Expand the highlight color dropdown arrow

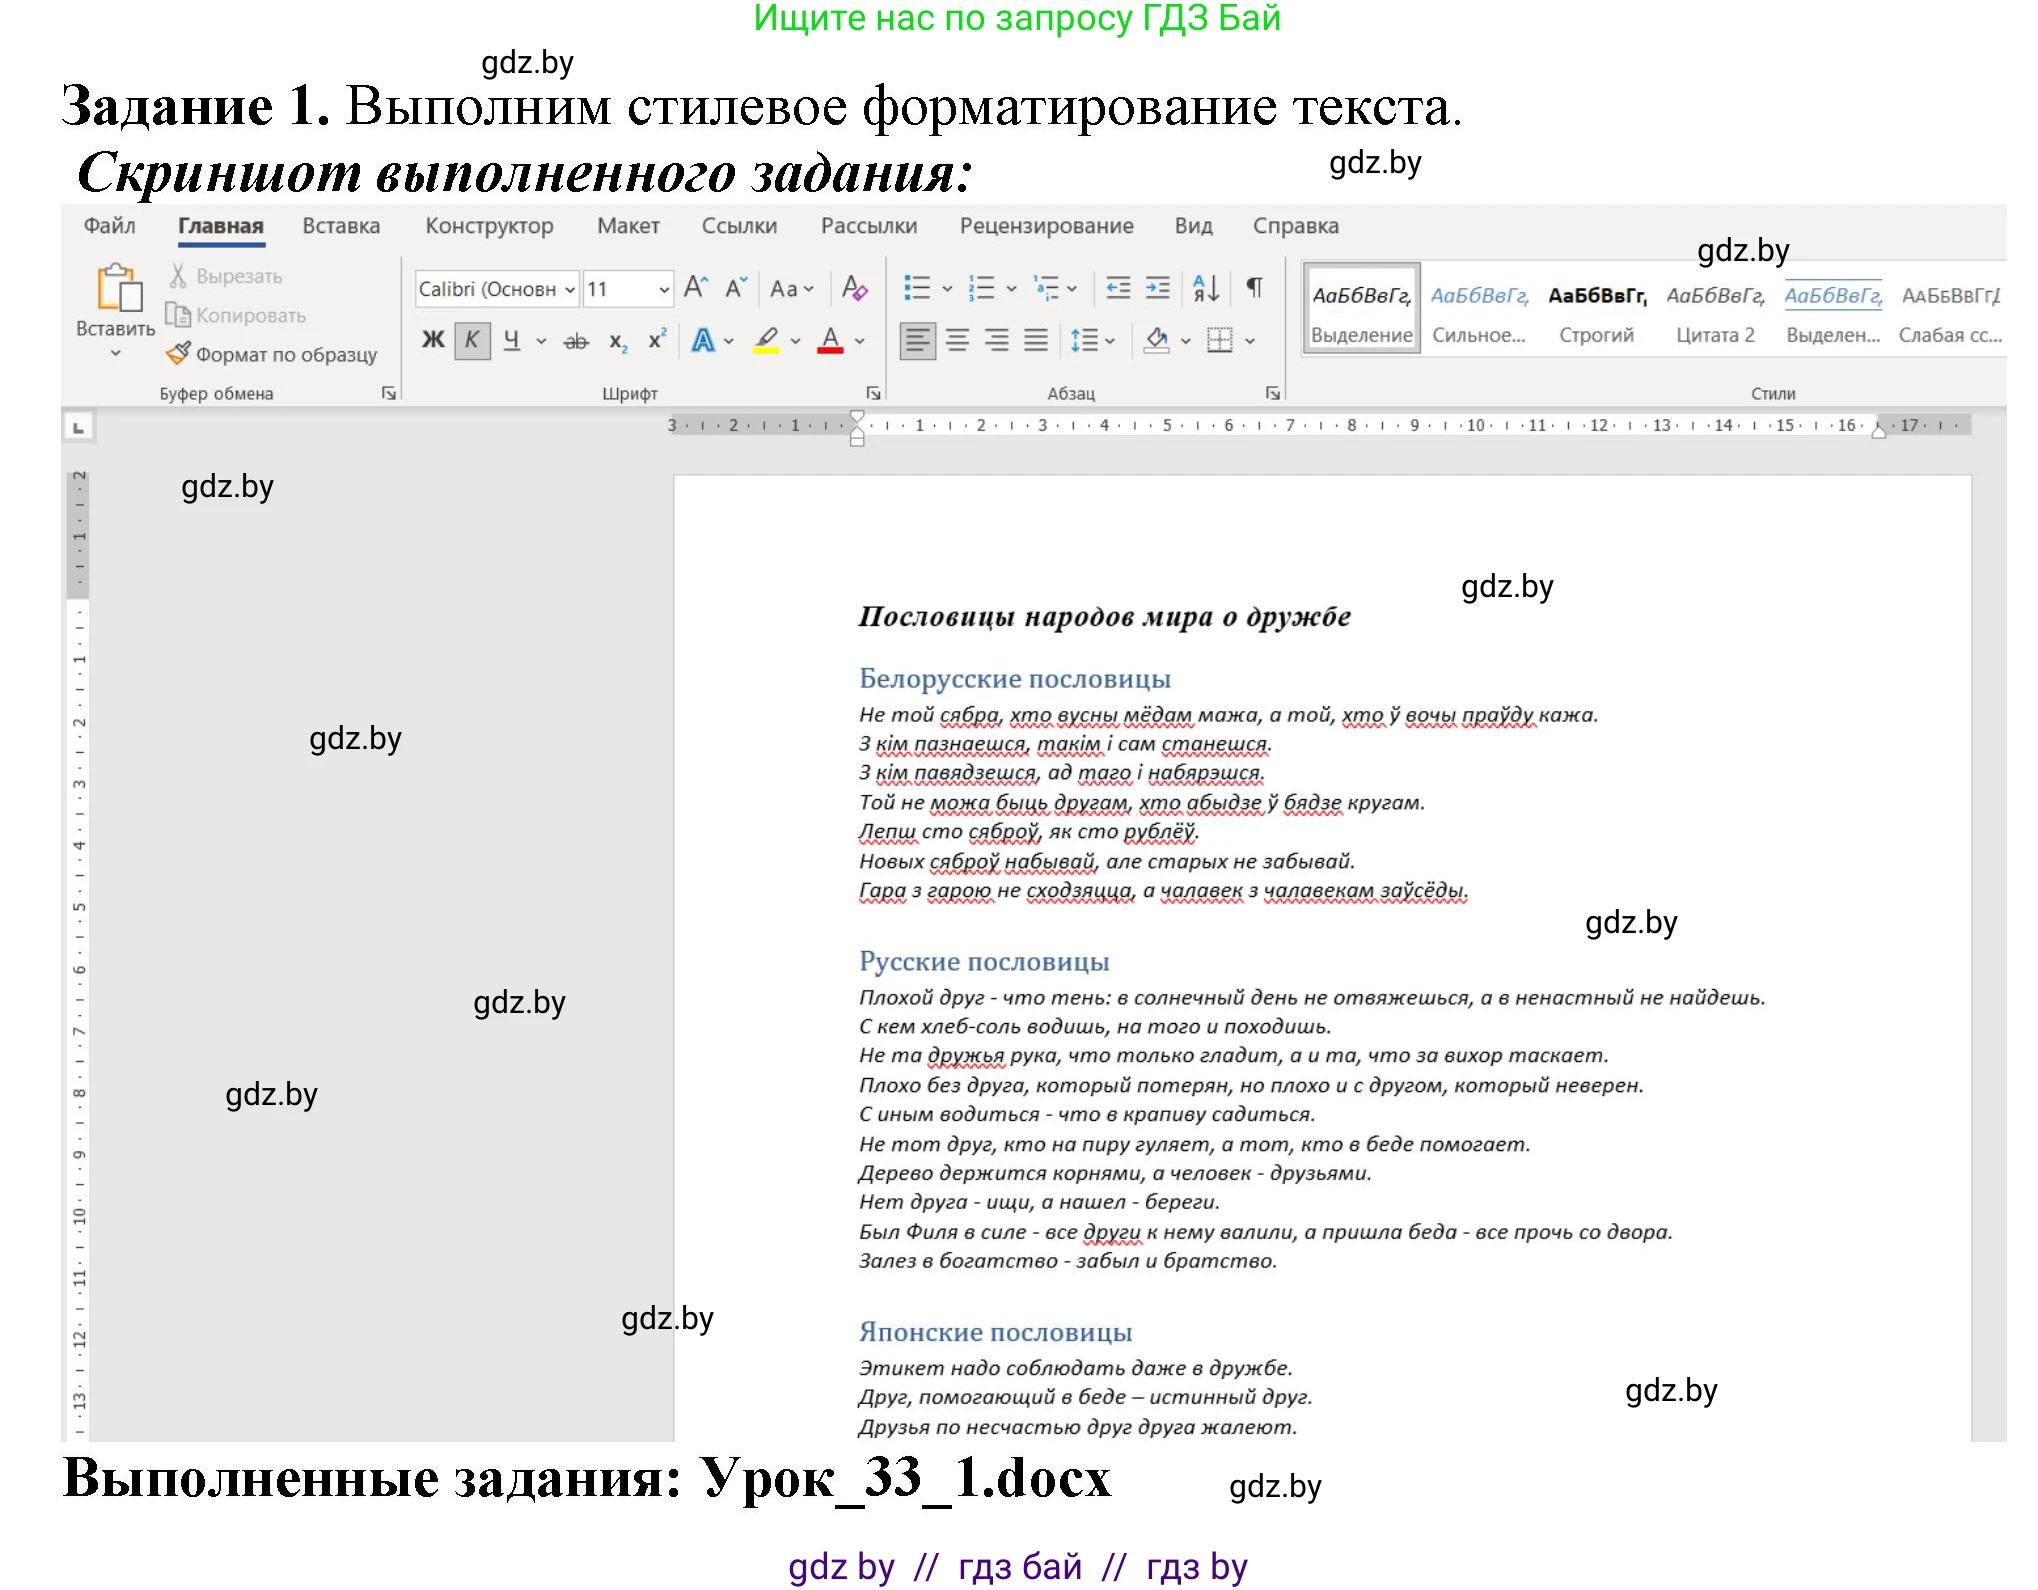click(795, 341)
